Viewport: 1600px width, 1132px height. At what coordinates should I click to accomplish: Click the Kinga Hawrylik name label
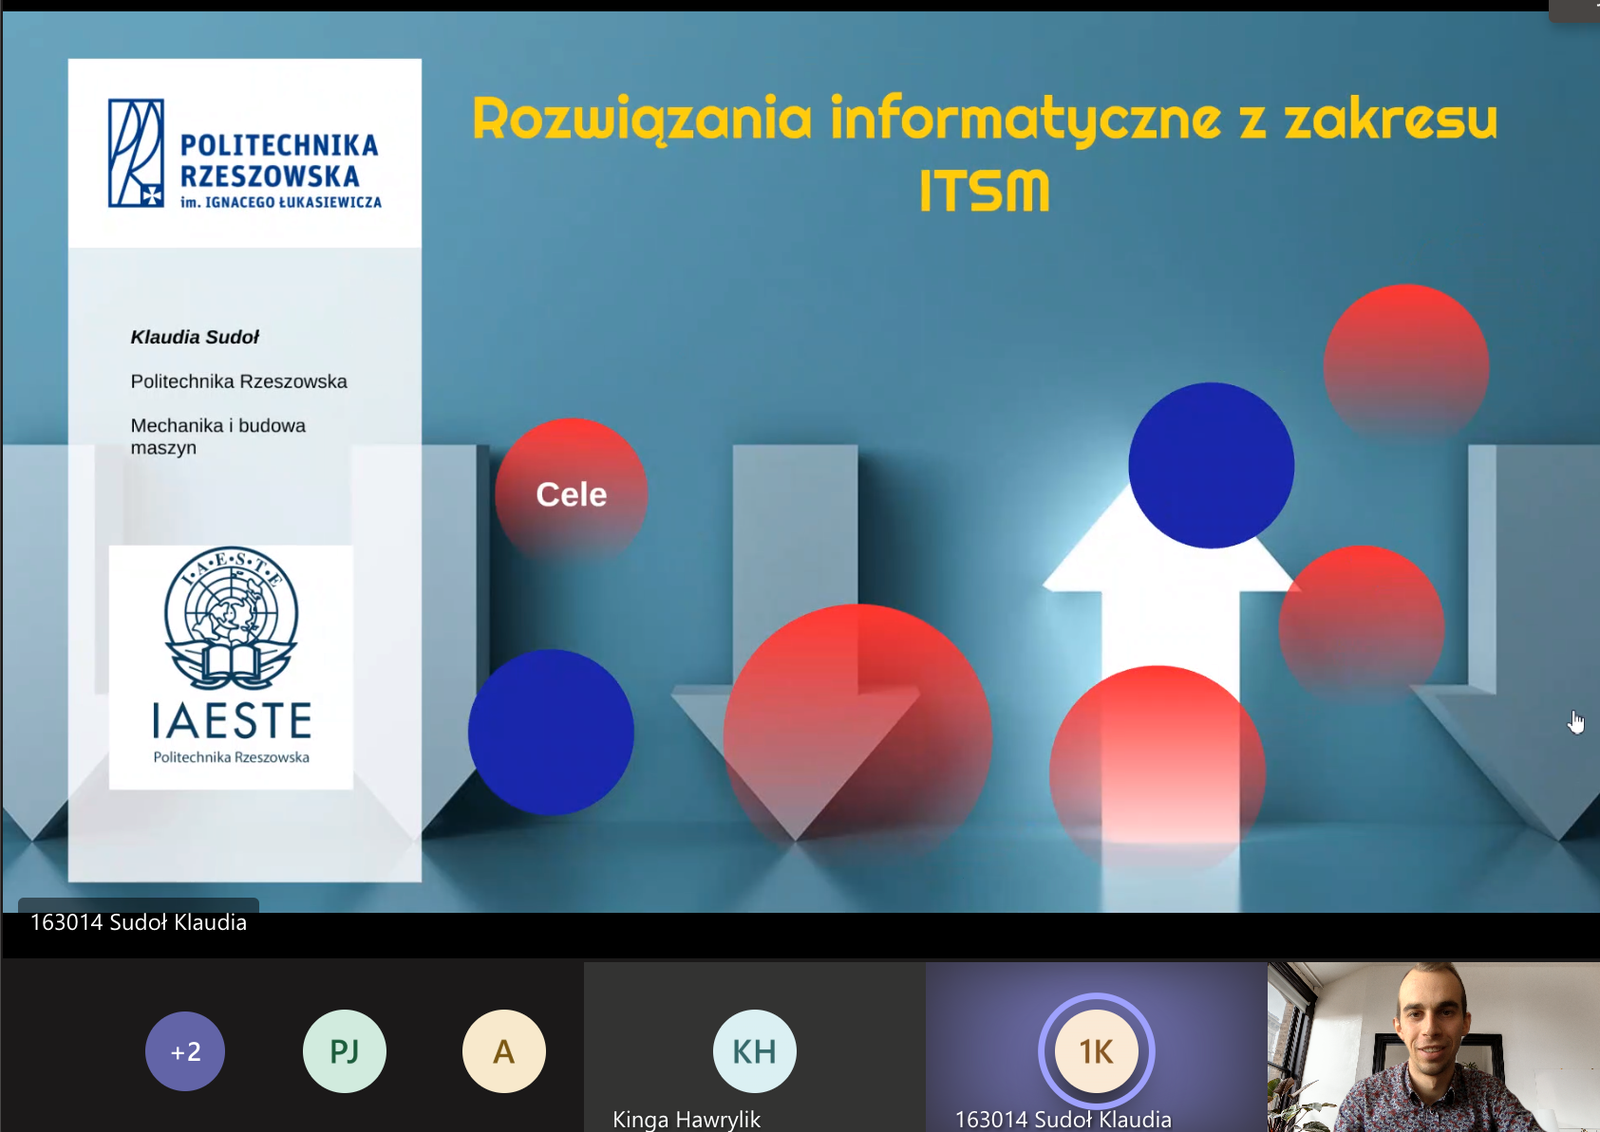tap(686, 1119)
